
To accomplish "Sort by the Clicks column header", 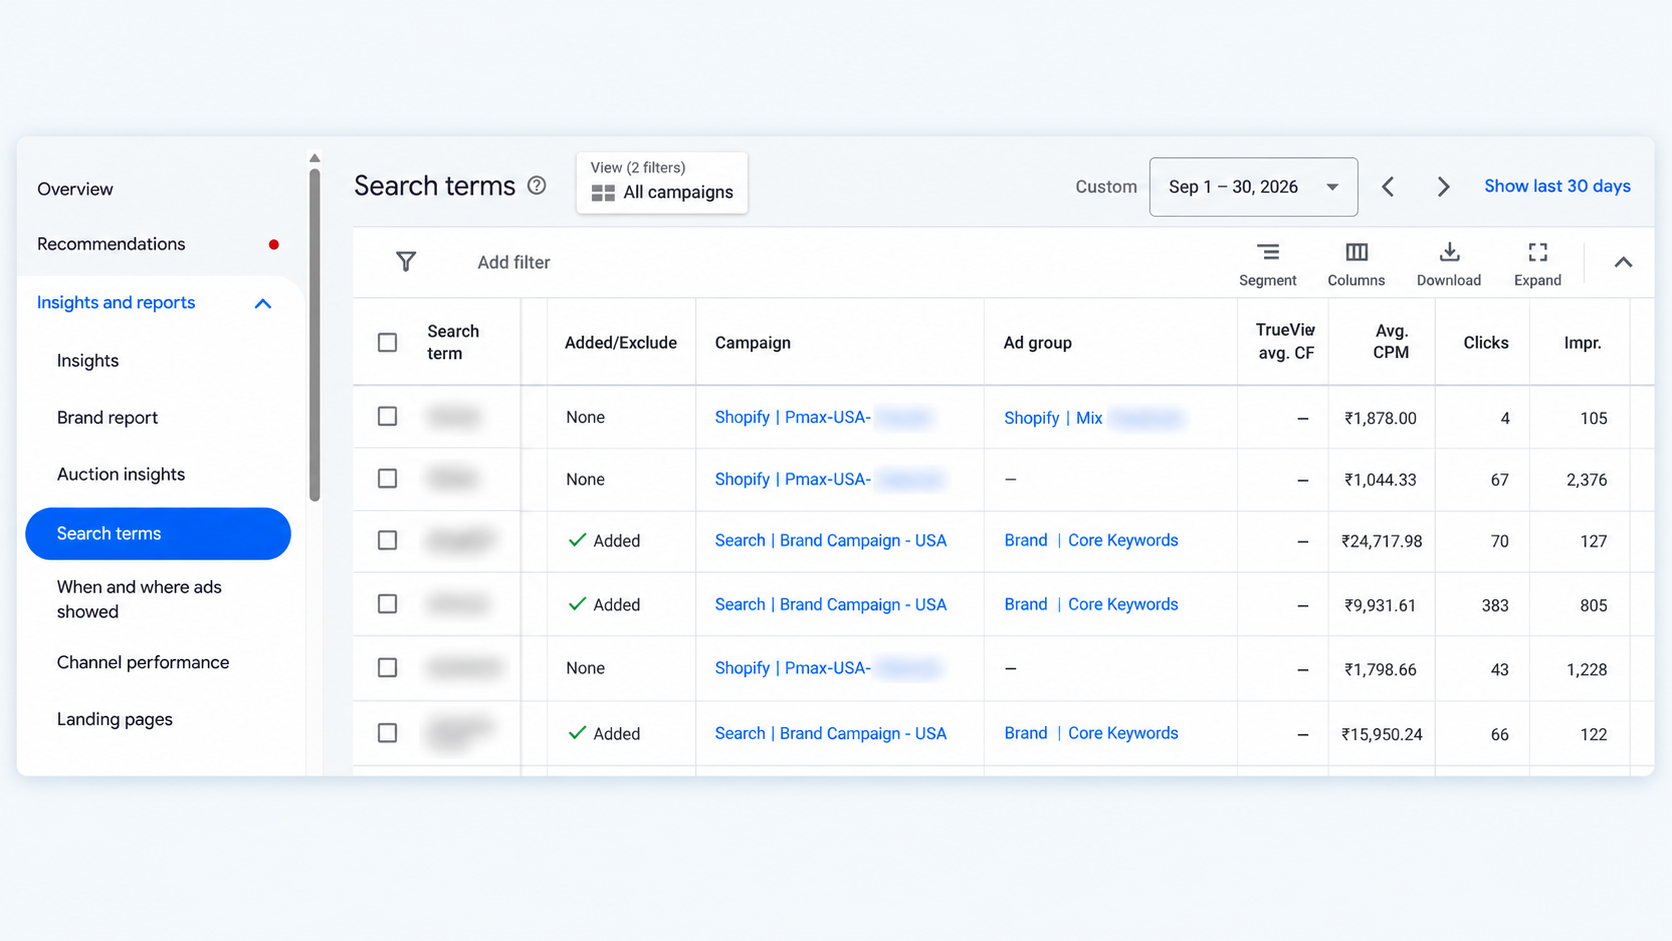I will (1486, 342).
